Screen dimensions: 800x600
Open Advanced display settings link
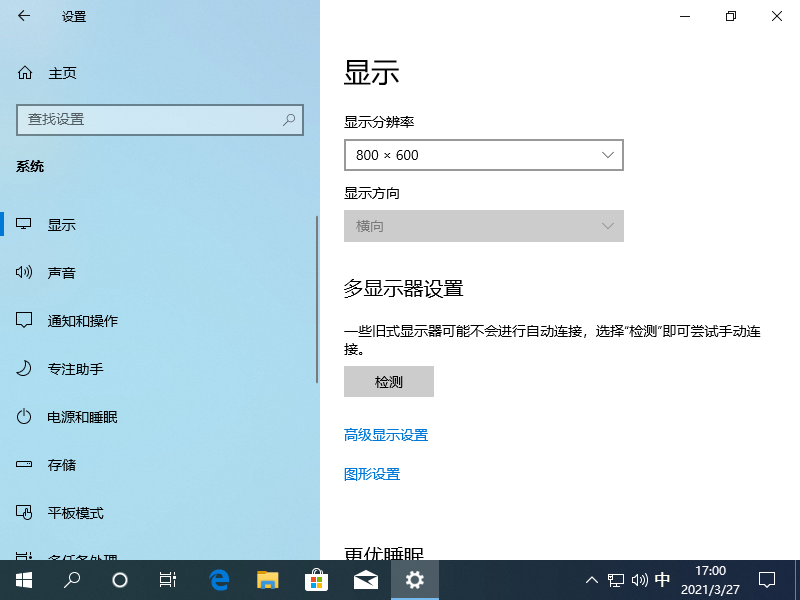[386, 435]
